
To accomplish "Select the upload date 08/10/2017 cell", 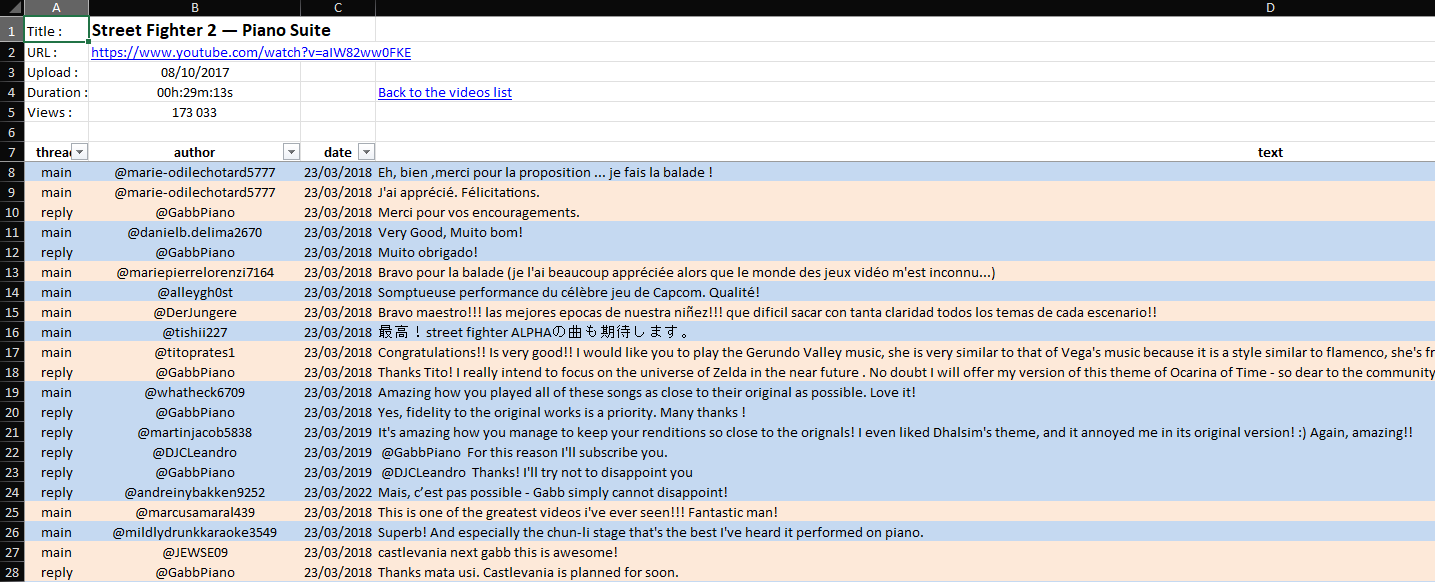I will (x=195, y=72).
